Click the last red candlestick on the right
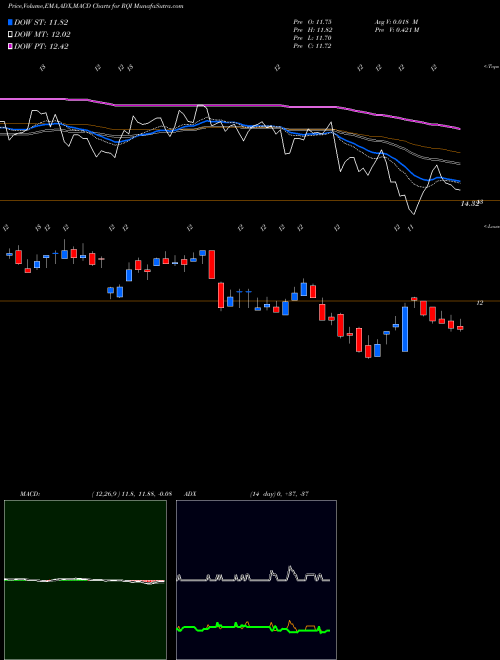This screenshot has height=660, width=500. [460, 327]
